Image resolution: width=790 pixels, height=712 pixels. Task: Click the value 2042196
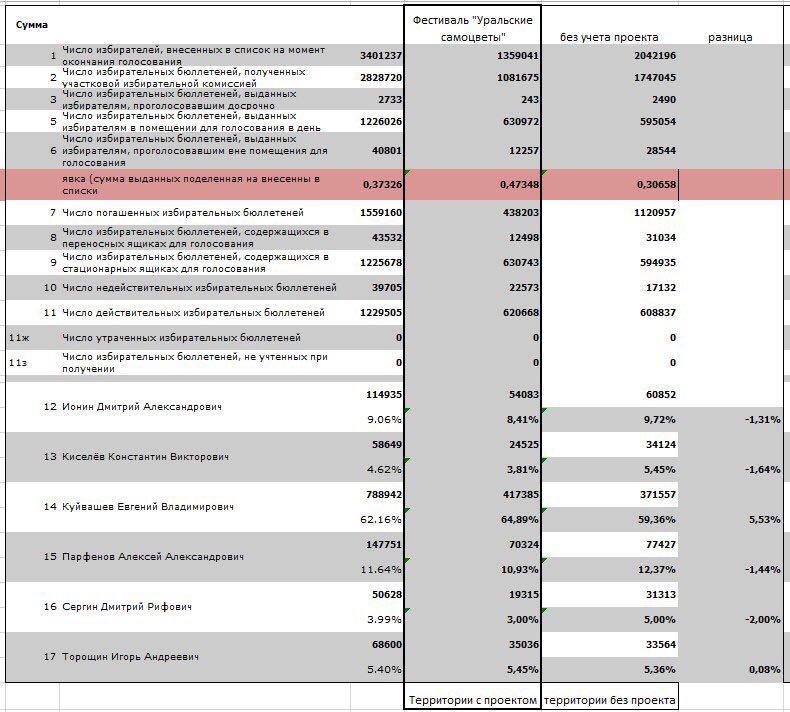655,55
